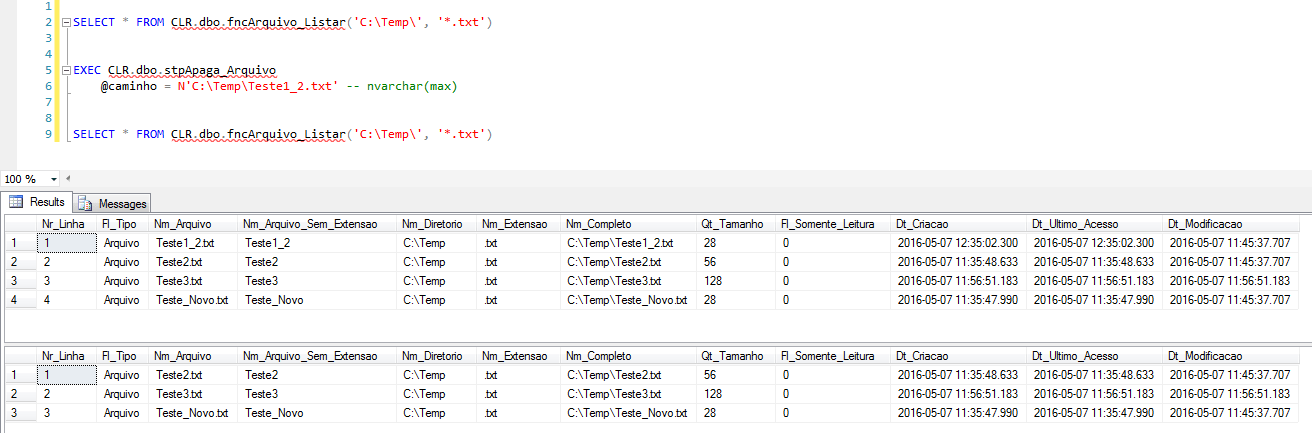
Task: Click the stpApaga_Arquivo procedure name in editor
Action: click(219, 70)
